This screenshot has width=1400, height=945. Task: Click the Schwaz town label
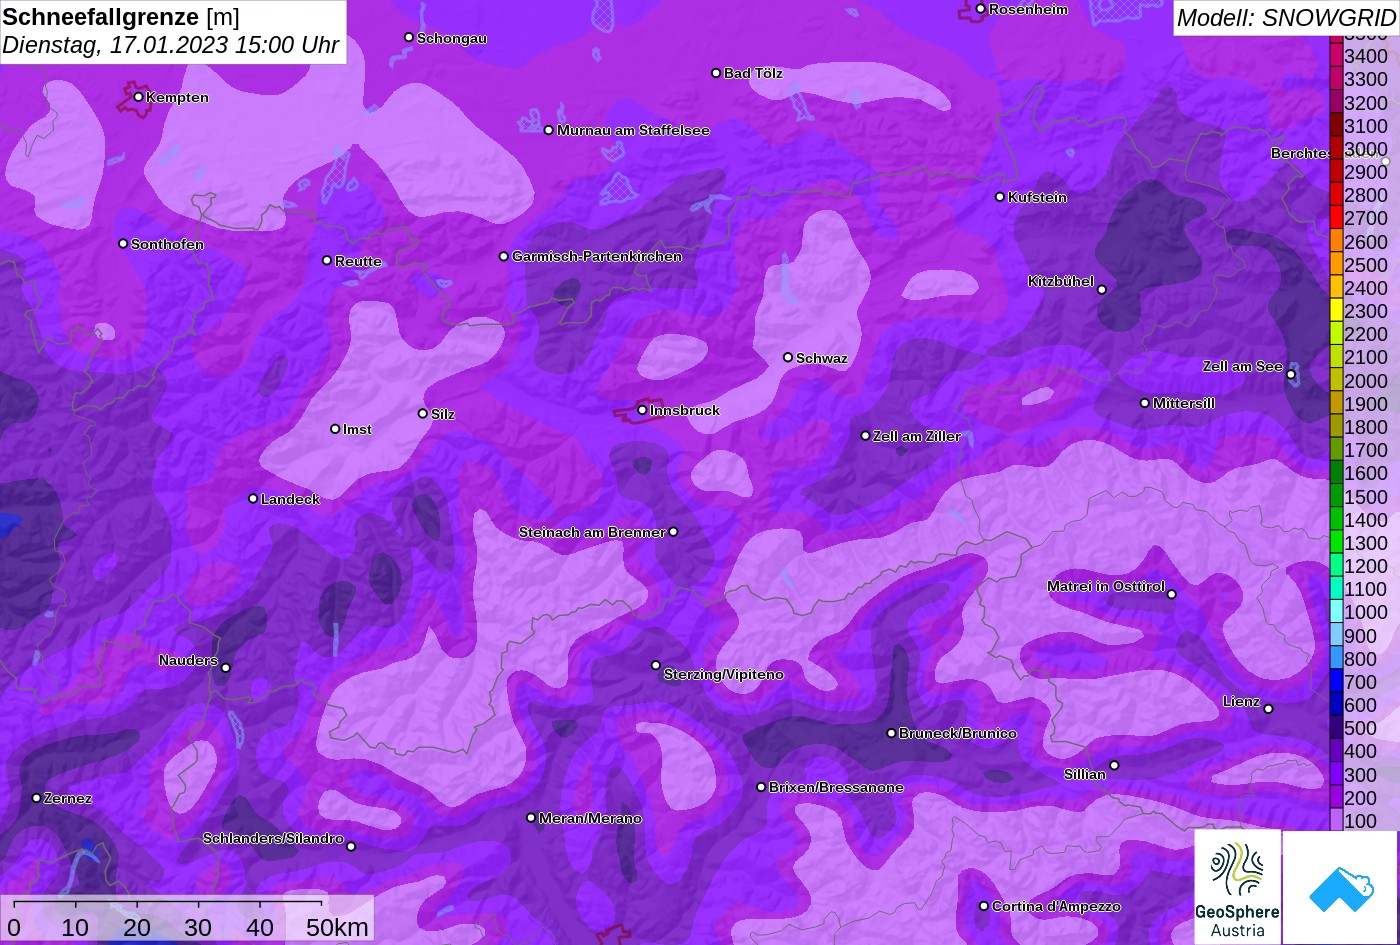(822, 358)
